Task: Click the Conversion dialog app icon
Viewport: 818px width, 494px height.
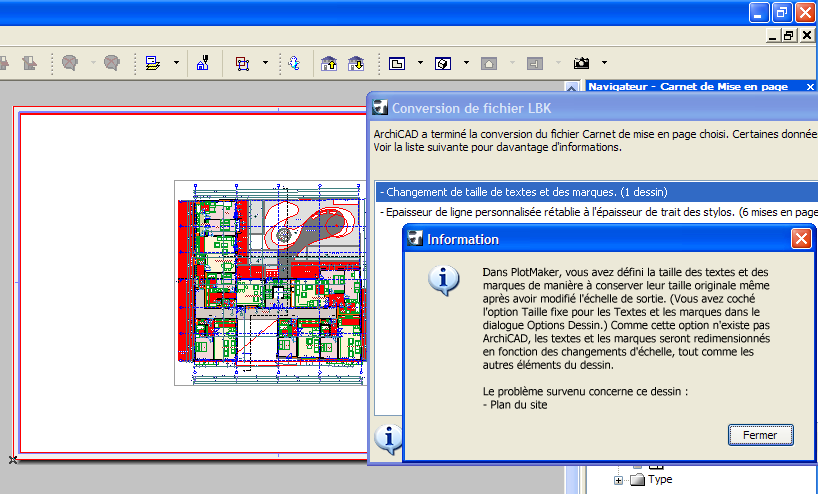Action: point(380,107)
